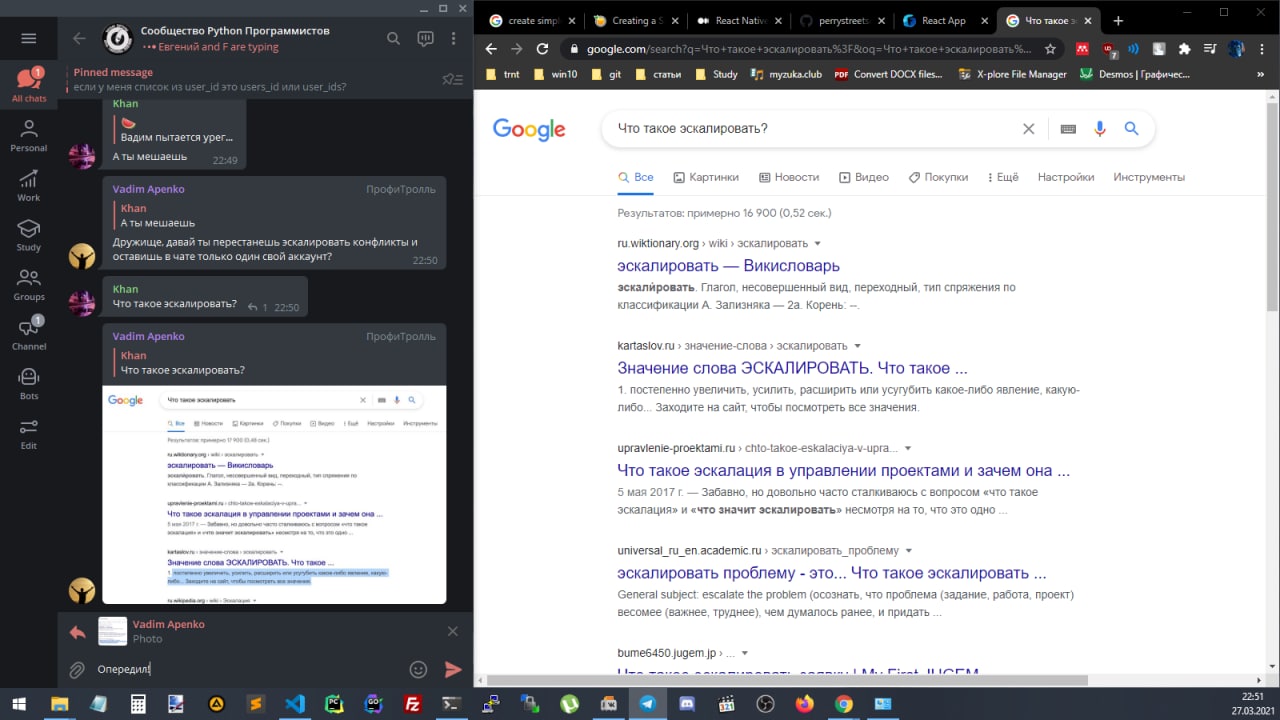
Task: Open Google search Настройки
Action: [x=1066, y=177]
